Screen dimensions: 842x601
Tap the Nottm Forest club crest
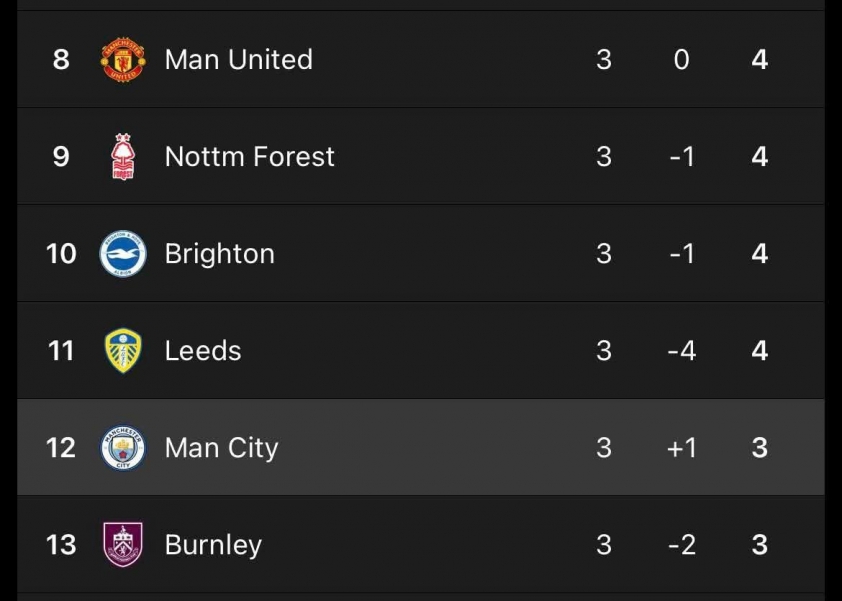click(123, 157)
